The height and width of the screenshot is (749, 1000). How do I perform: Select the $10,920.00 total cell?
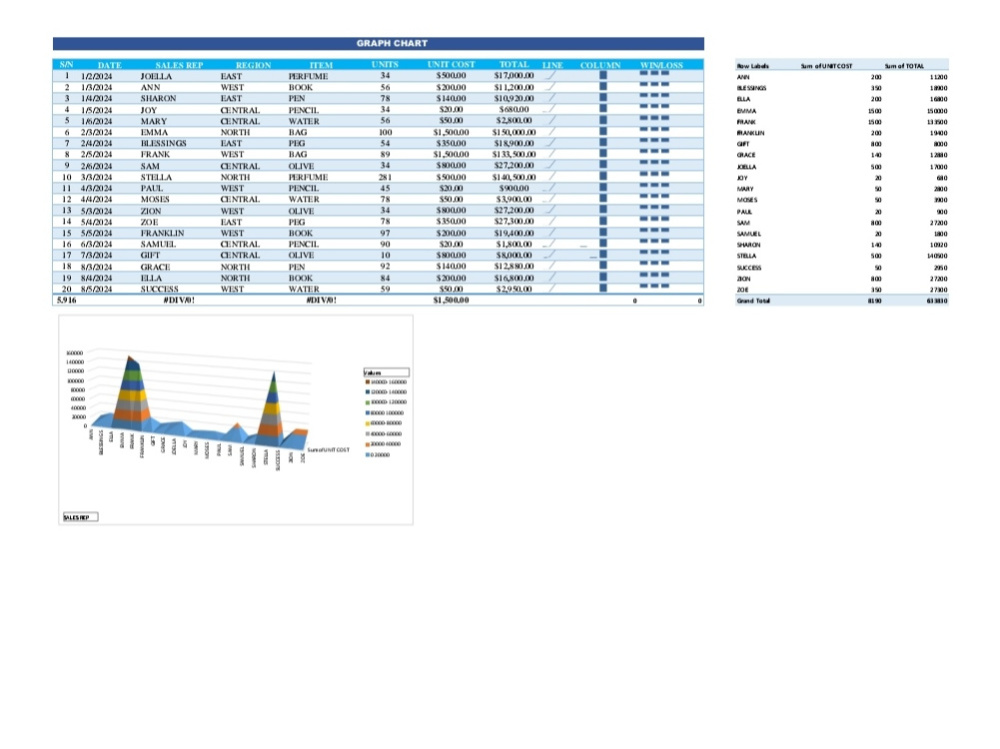(x=514, y=98)
